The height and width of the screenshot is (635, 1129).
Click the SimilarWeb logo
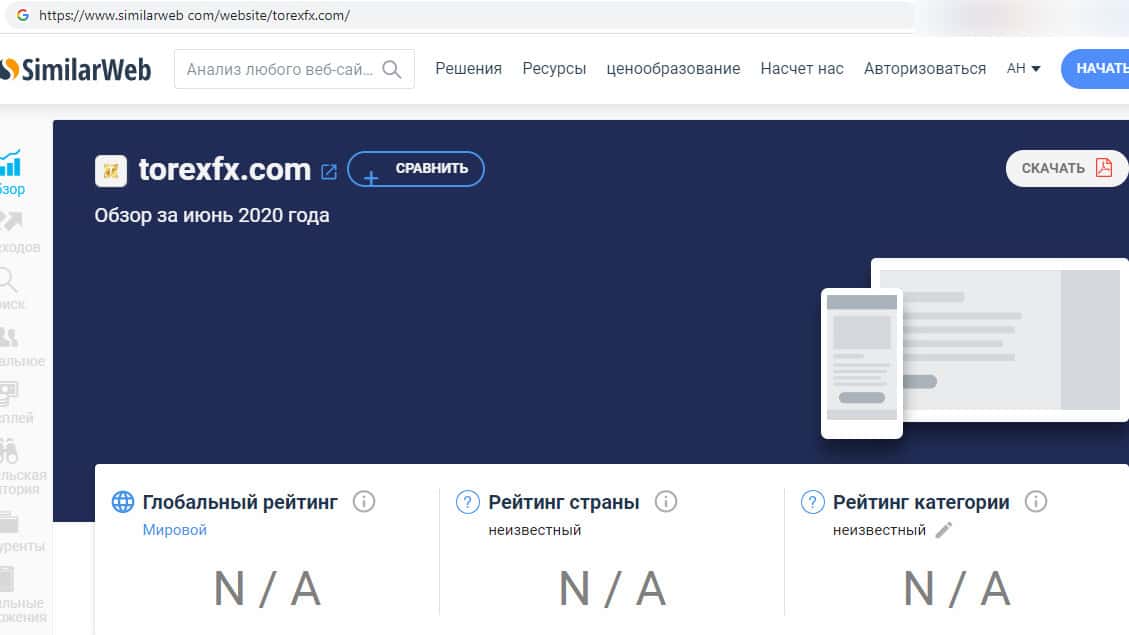[76, 70]
